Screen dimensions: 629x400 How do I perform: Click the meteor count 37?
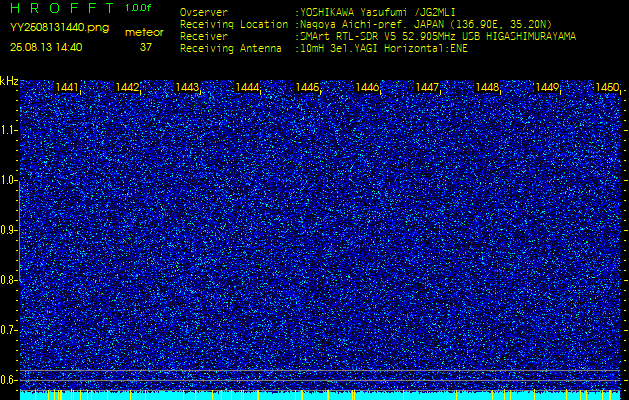146,47
